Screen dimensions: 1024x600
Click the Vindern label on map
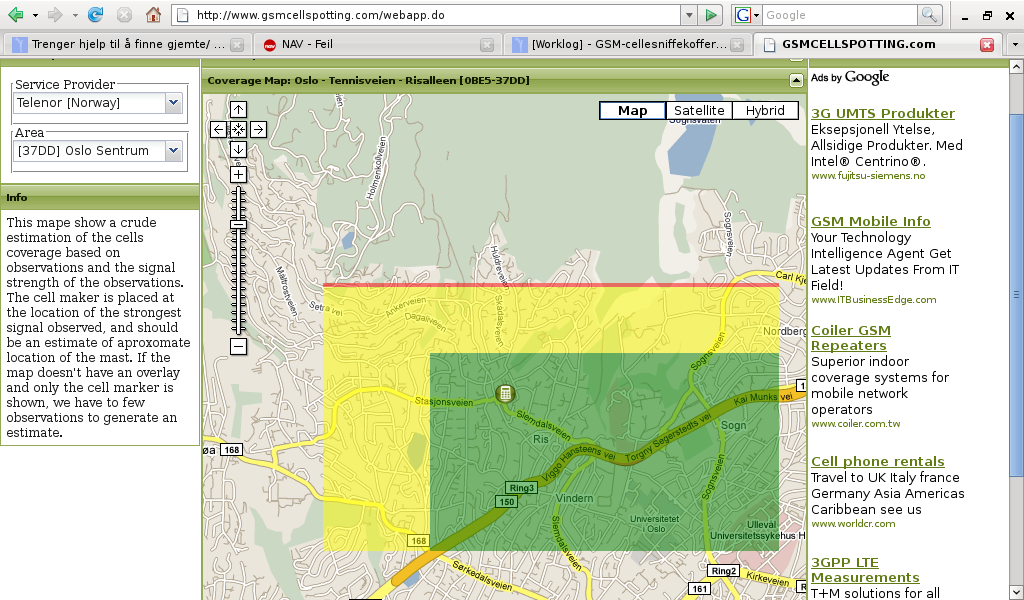point(574,498)
